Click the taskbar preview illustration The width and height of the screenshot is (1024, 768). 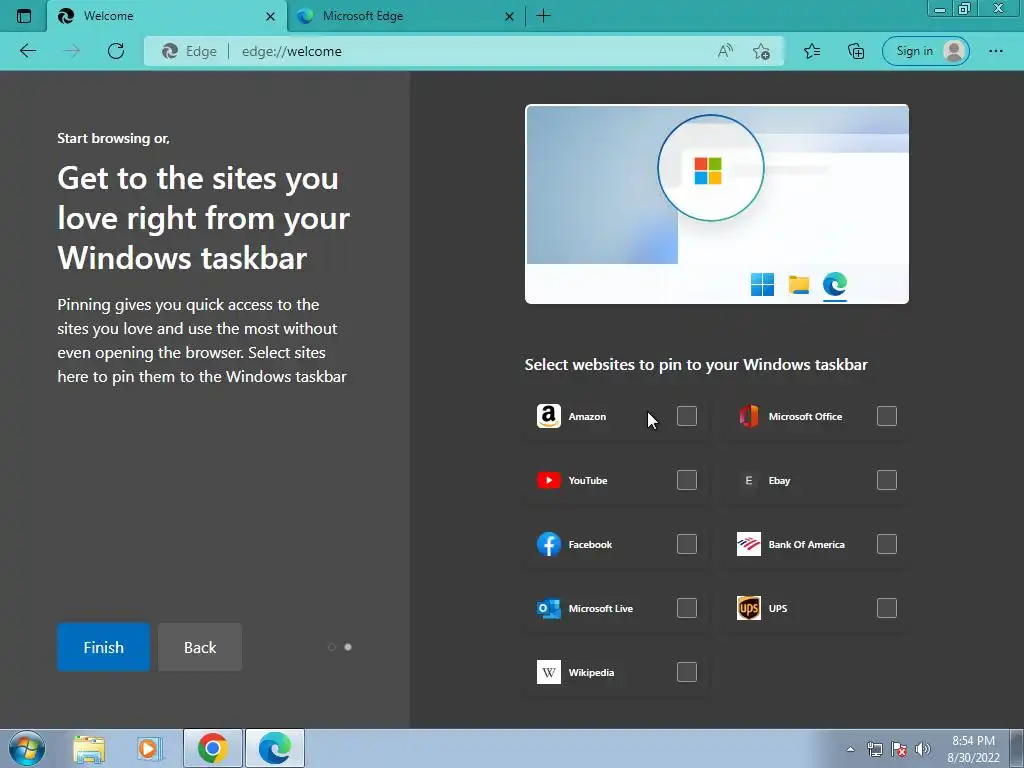pyautogui.click(x=717, y=204)
